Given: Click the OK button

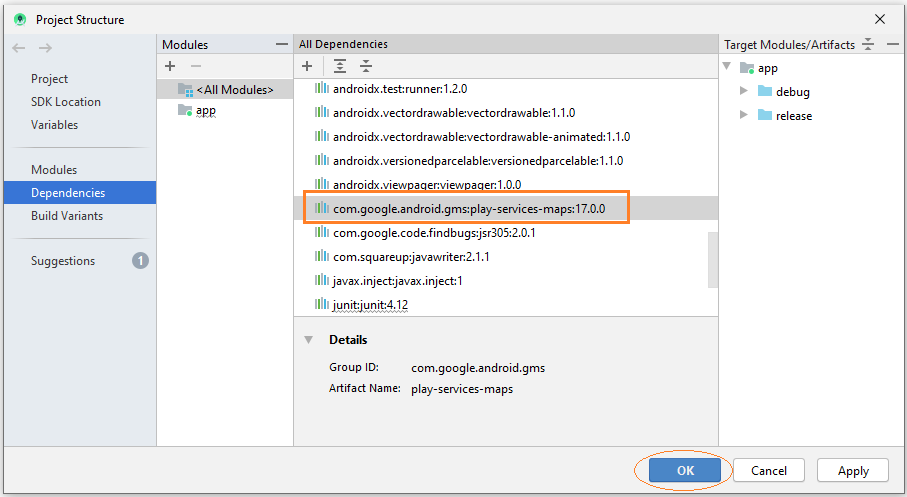Looking at the screenshot, I should (685, 470).
